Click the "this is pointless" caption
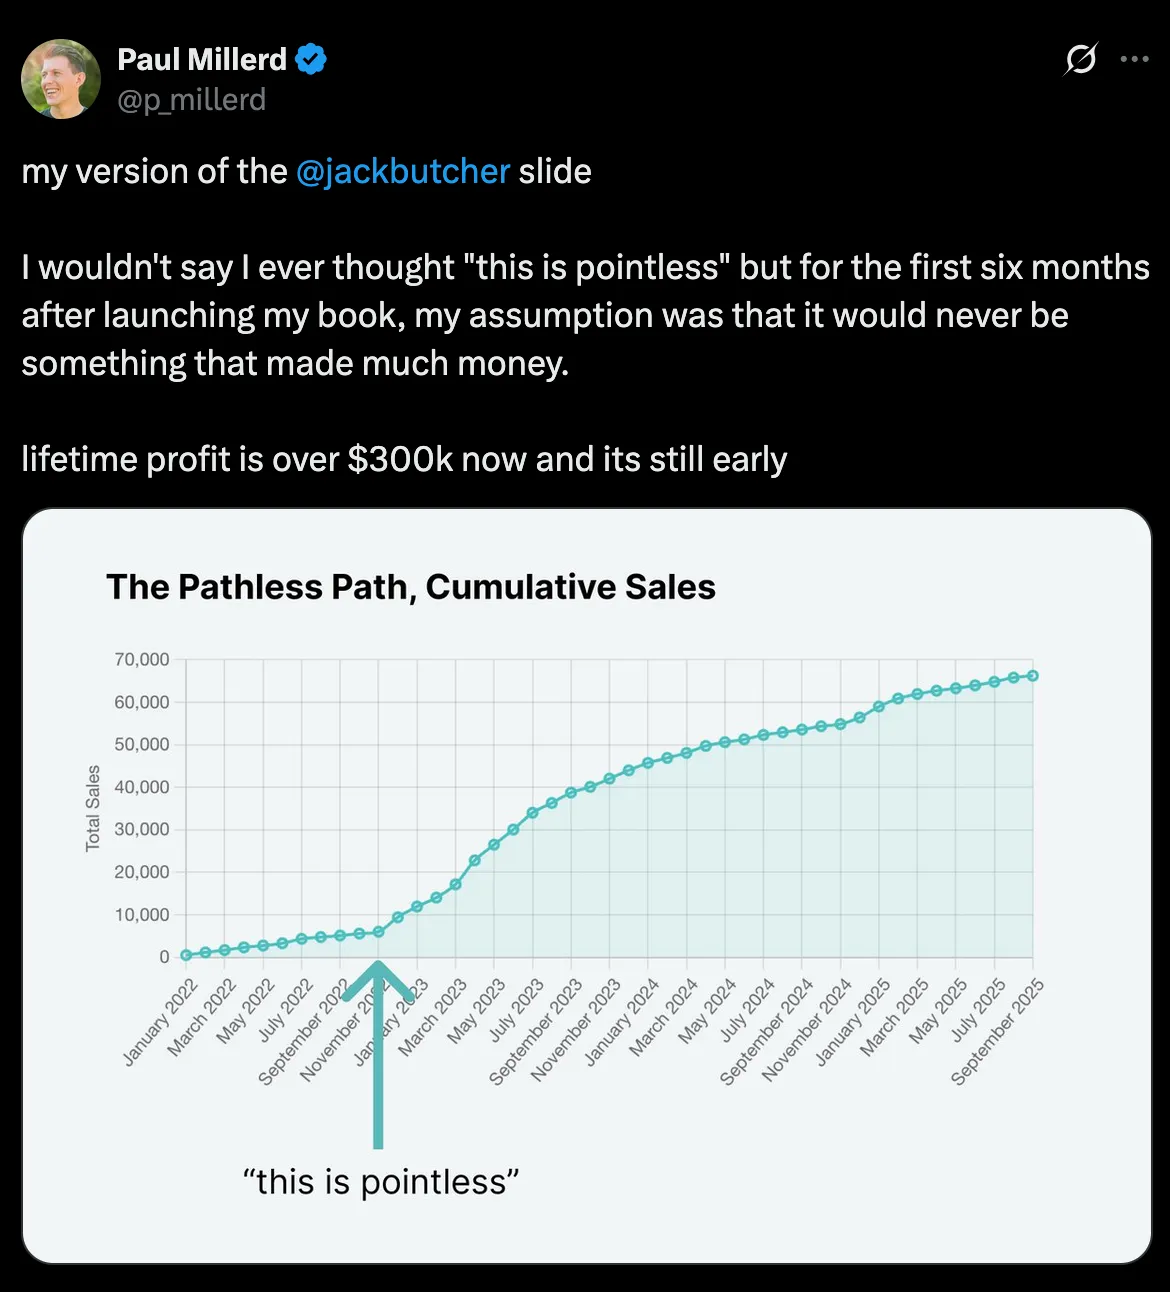1170x1292 pixels. click(381, 1182)
